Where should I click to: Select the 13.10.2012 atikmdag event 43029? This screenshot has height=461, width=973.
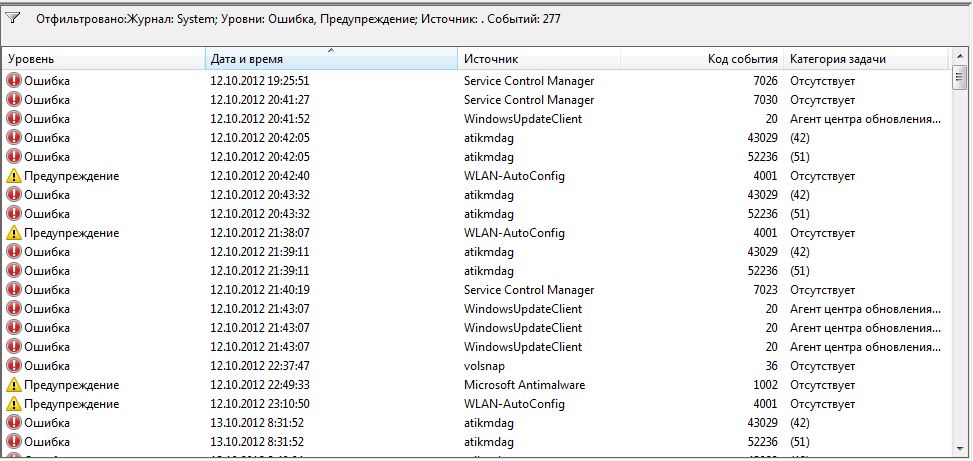(x=488, y=423)
